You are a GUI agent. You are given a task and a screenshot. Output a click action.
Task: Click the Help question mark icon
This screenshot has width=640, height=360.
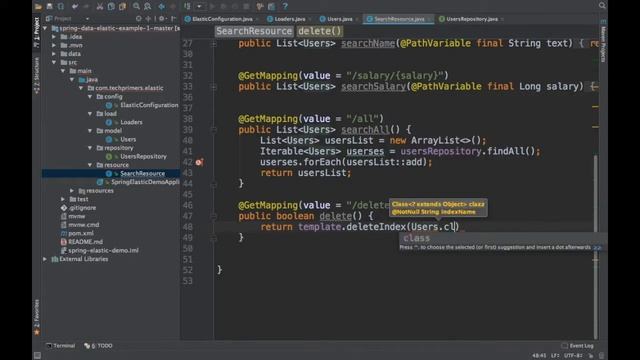click(285, 6)
